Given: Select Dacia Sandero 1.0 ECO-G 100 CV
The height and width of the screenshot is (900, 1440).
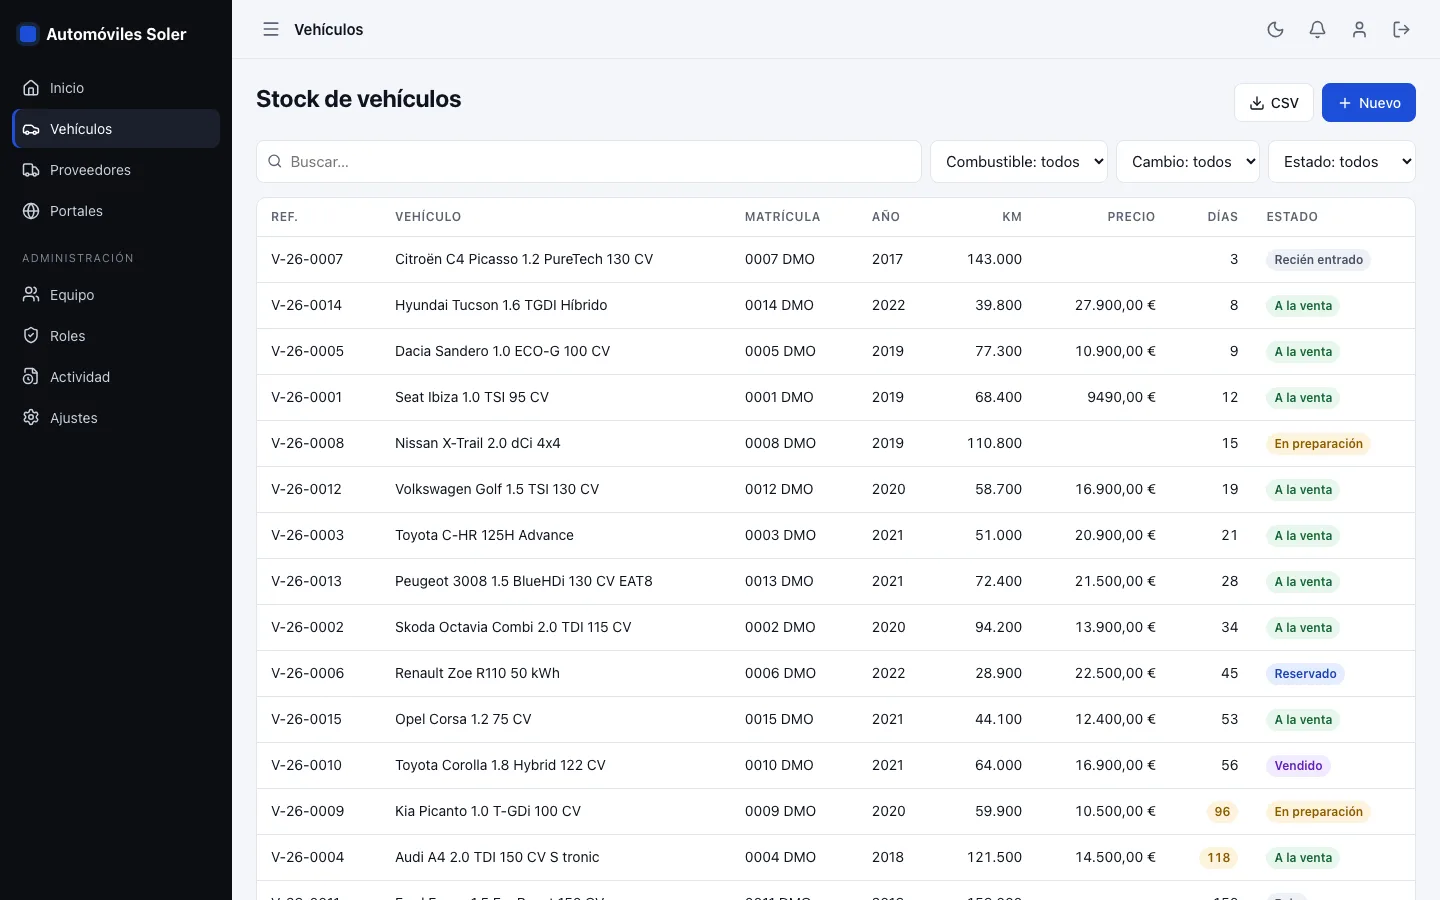Looking at the screenshot, I should pyautogui.click(x=502, y=351).
